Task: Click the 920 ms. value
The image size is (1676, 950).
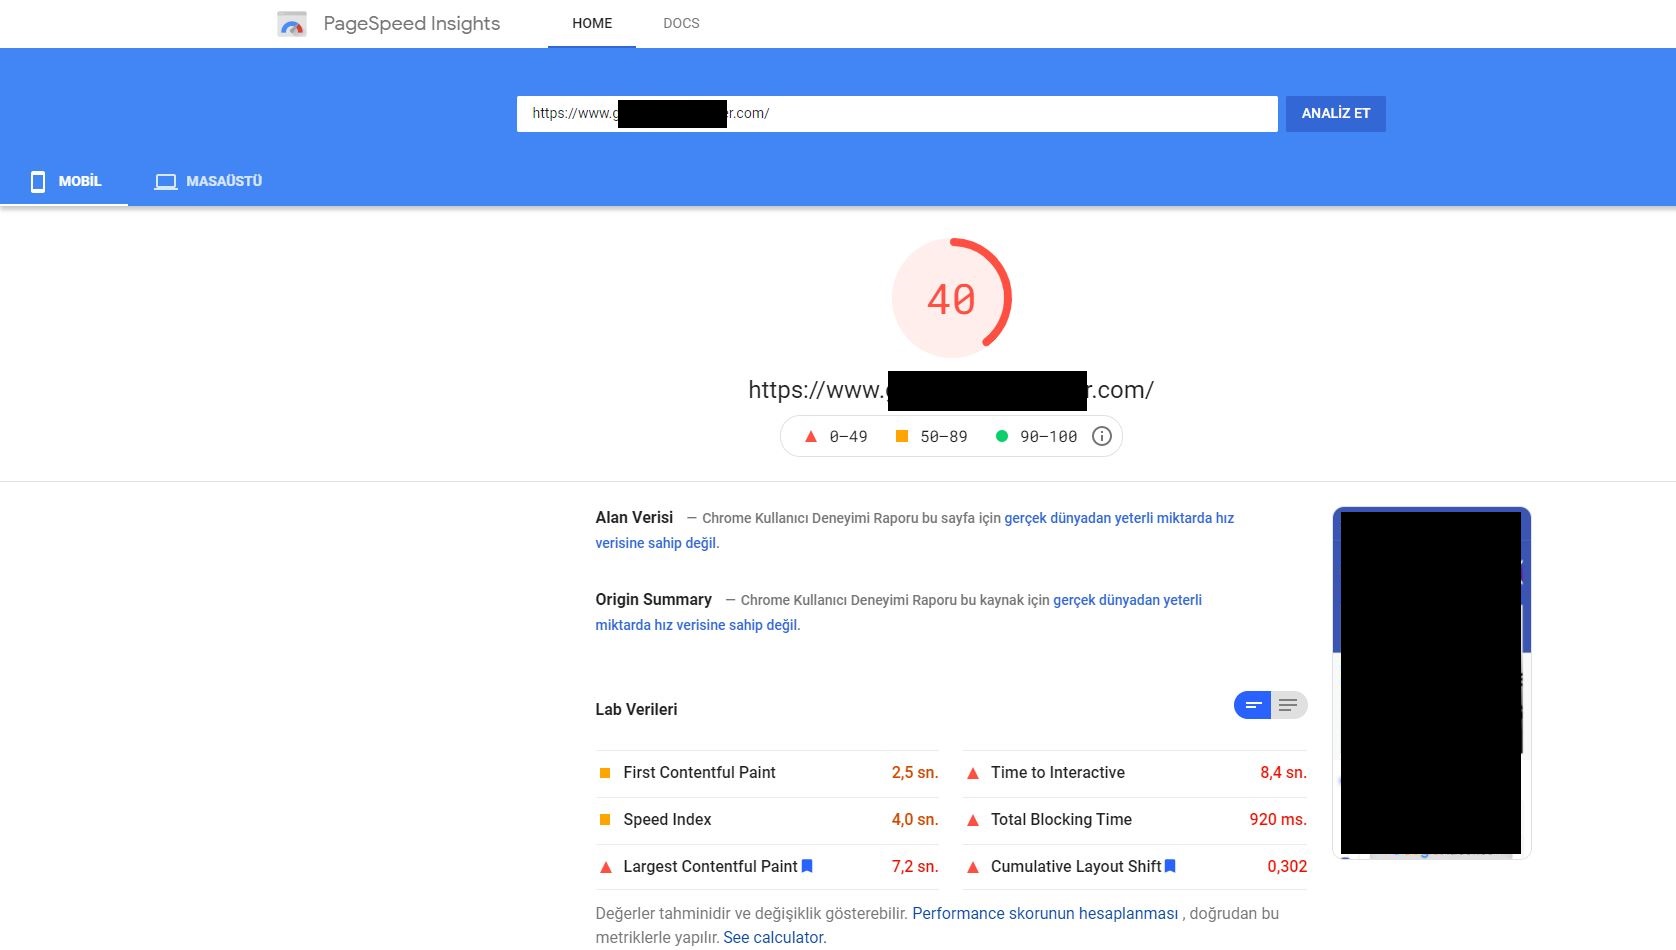Action: 1278,820
